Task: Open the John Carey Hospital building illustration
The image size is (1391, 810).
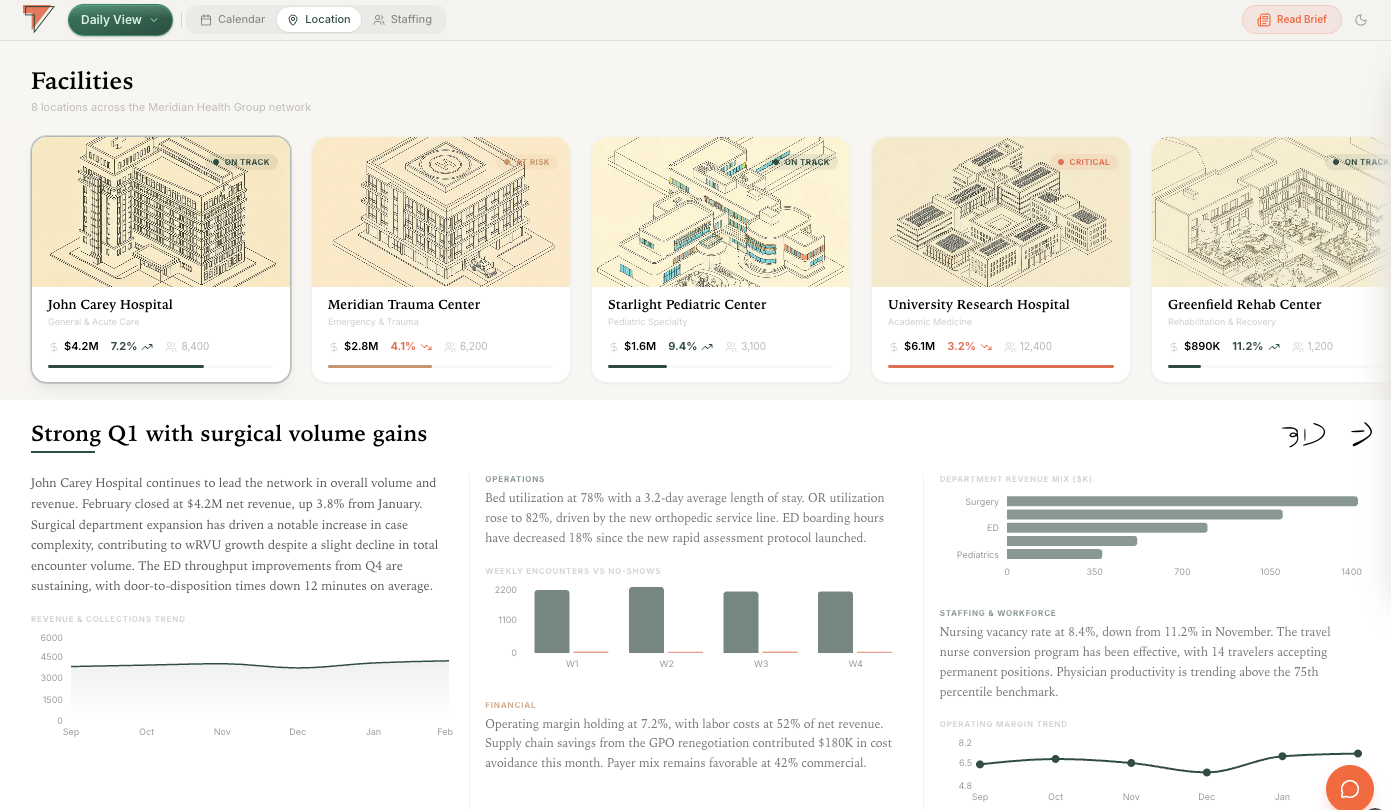Action: click(161, 212)
